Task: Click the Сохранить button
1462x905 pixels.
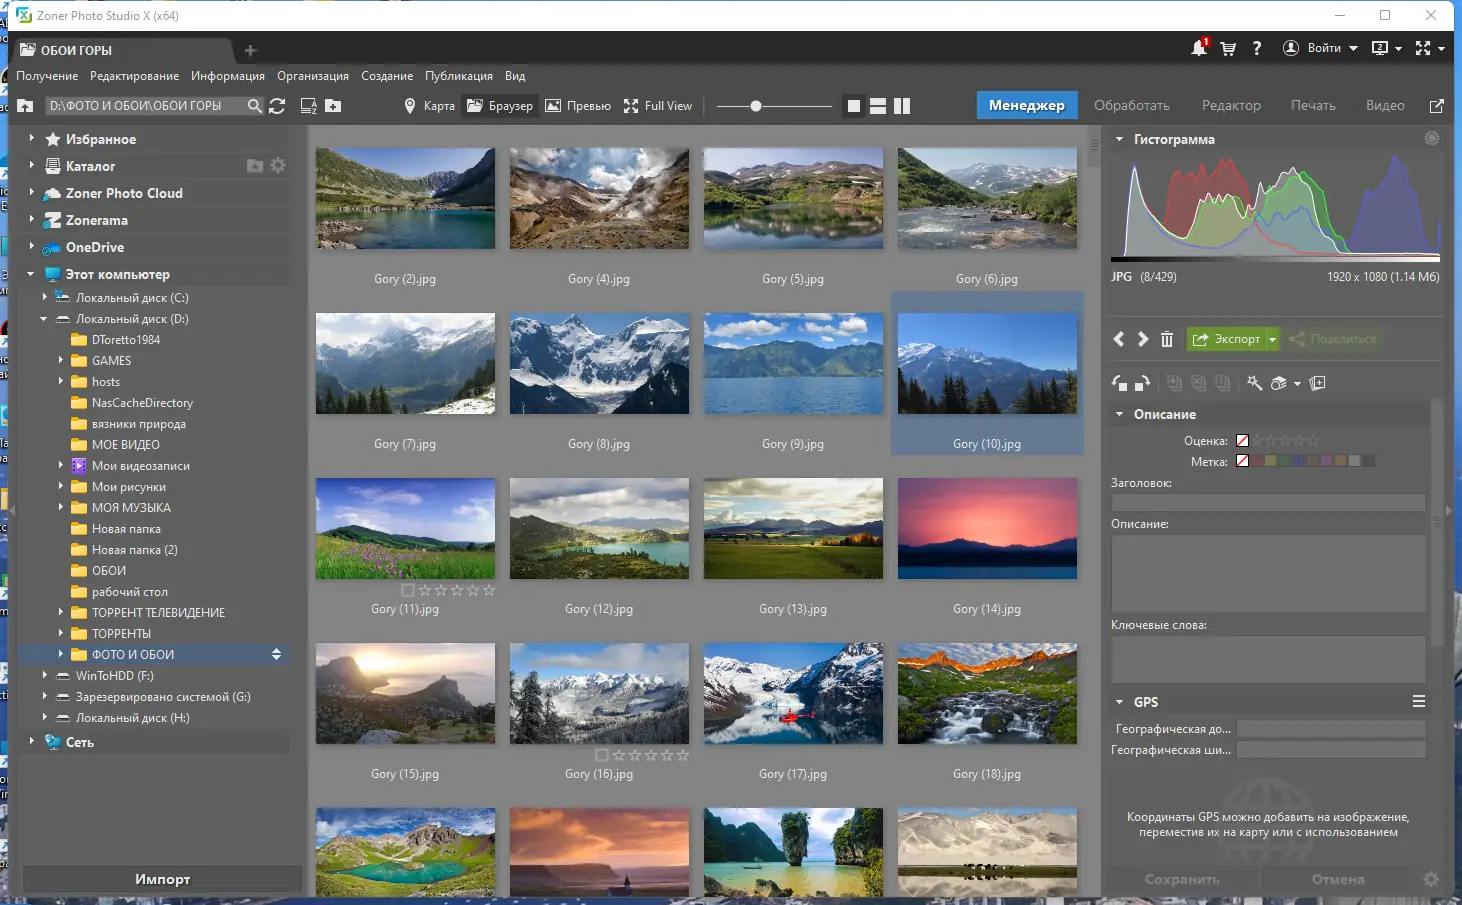Action: tap(1182, 879)
